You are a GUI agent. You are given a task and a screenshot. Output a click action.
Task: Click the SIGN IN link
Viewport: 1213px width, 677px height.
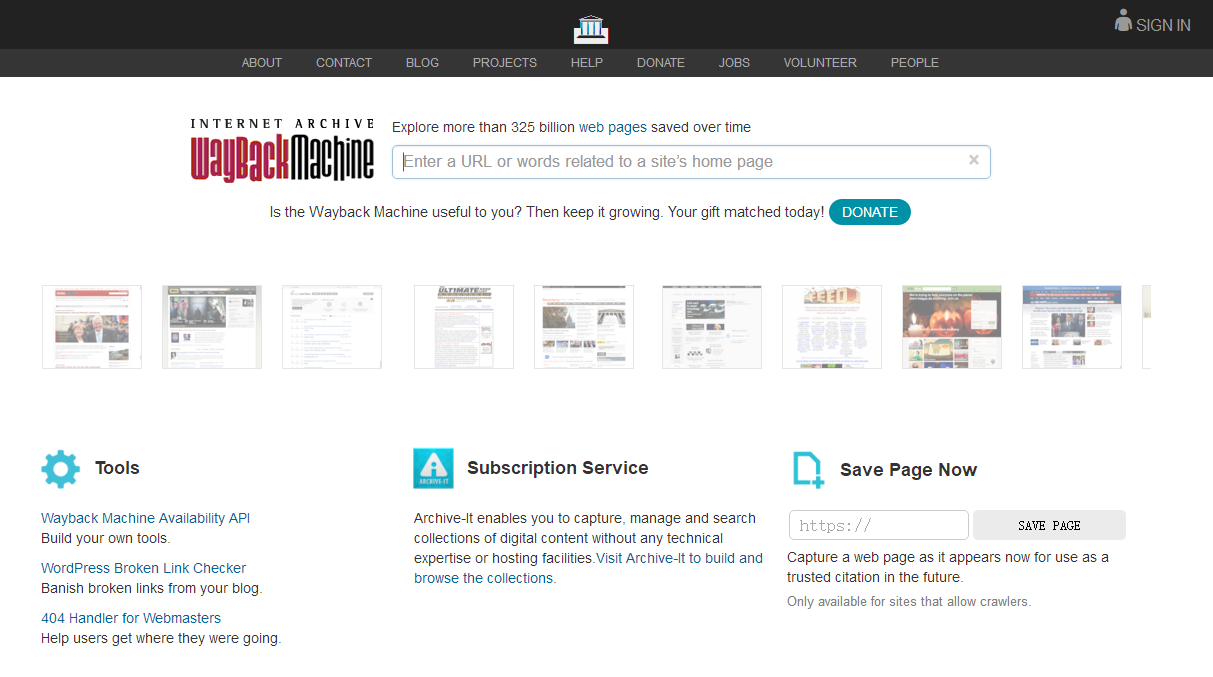1163,25
